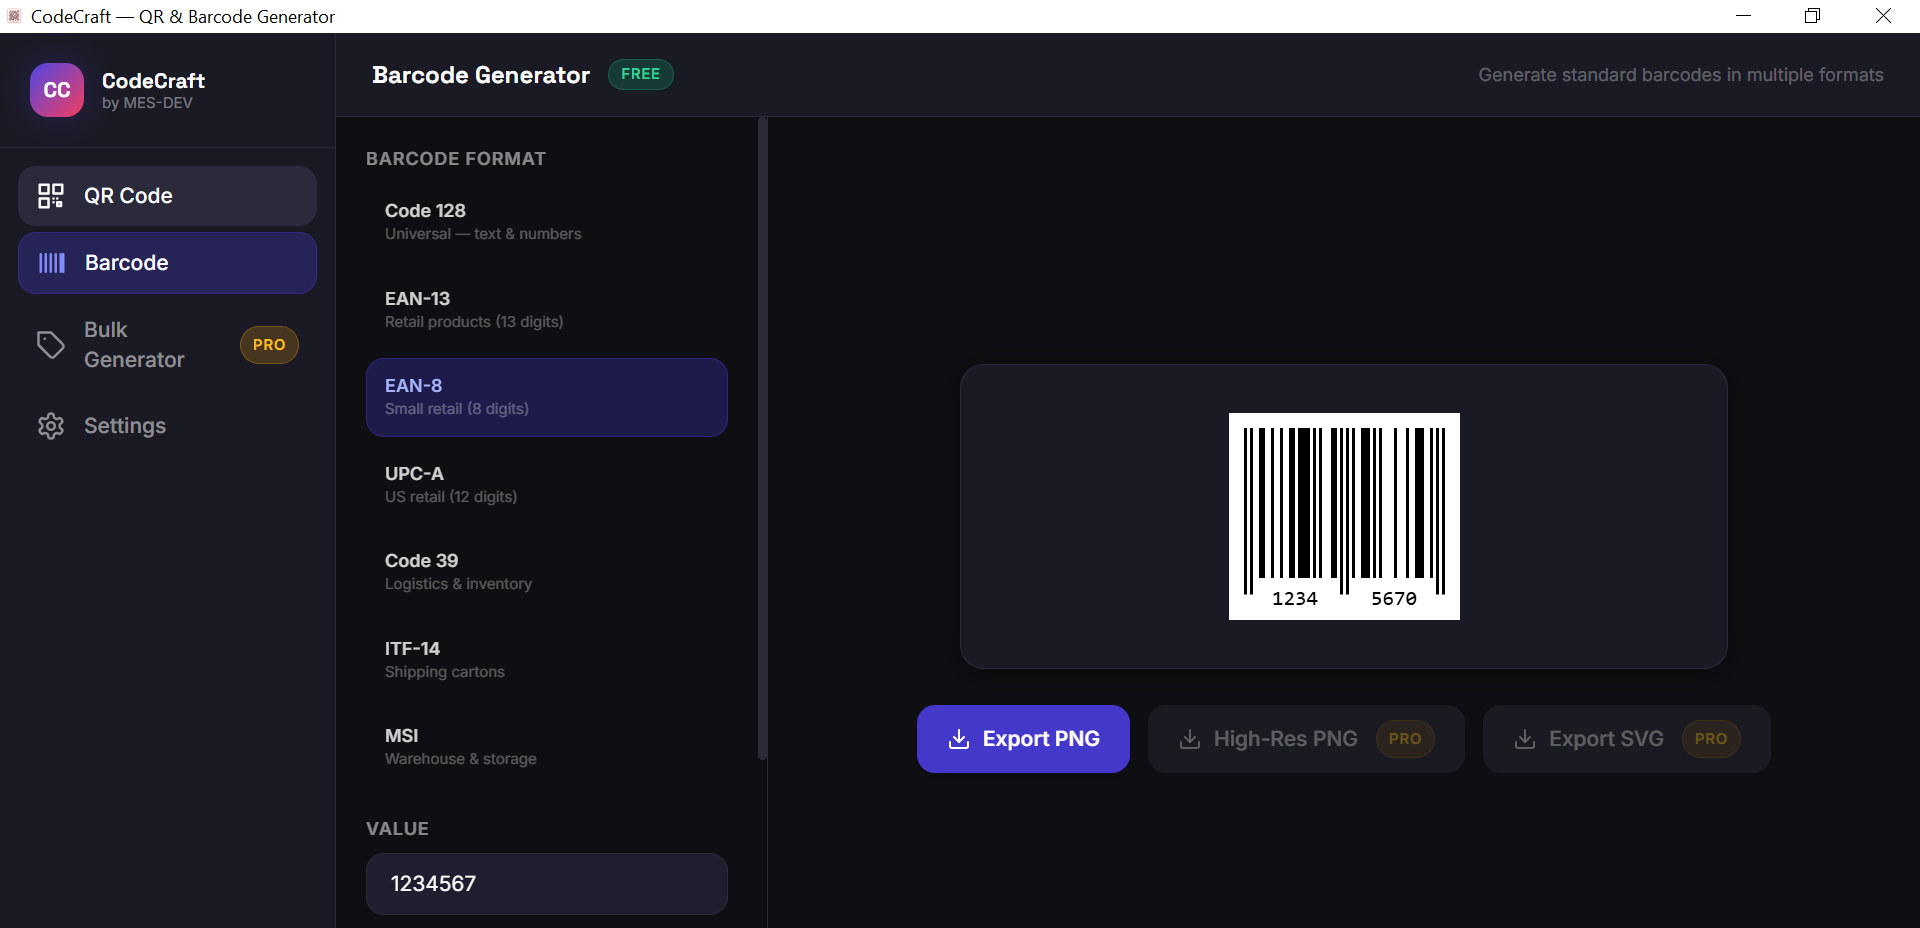Click the Export PNG button
The height and width of the screenshot is (928, 1920).
coord(1023,739)
